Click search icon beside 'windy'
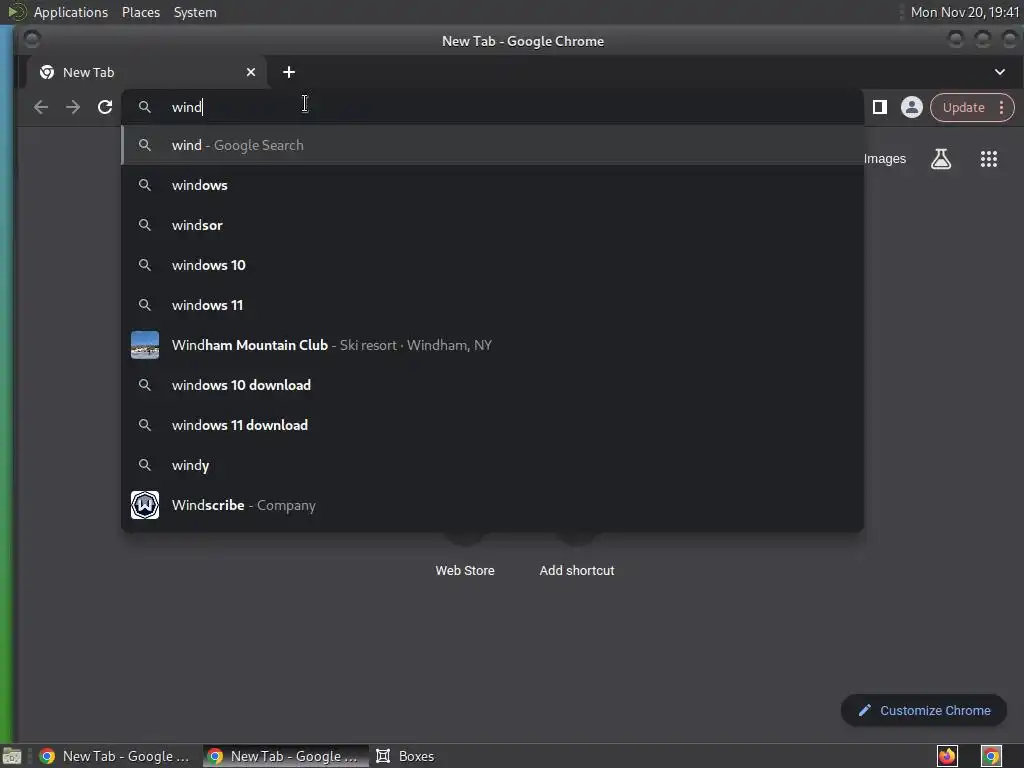Image resolution: width=1024 pixels, height=768 pixels. click(x=145, y=465)
